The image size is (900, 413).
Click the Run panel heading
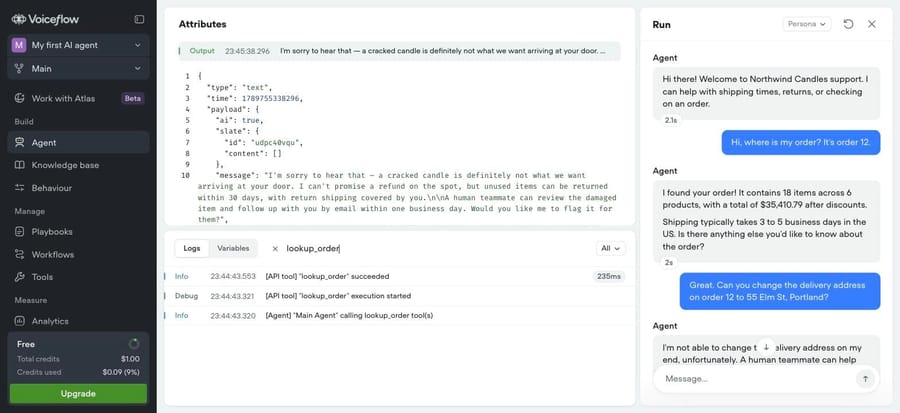point(661,25)
